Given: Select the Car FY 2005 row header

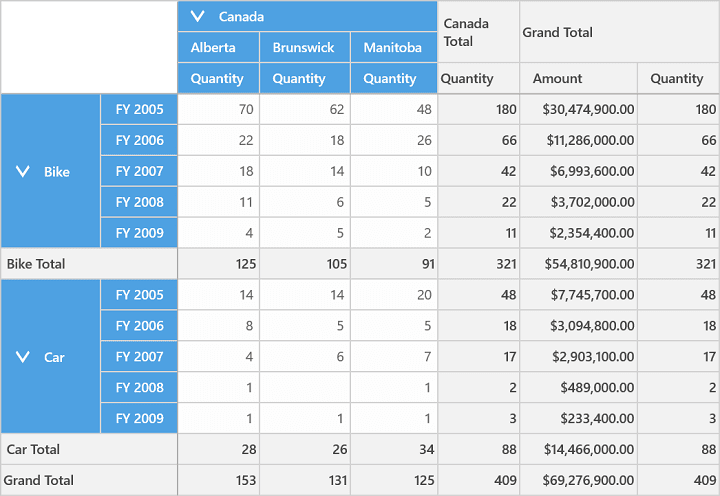Looking at the screenshot, I should (139, 294).
